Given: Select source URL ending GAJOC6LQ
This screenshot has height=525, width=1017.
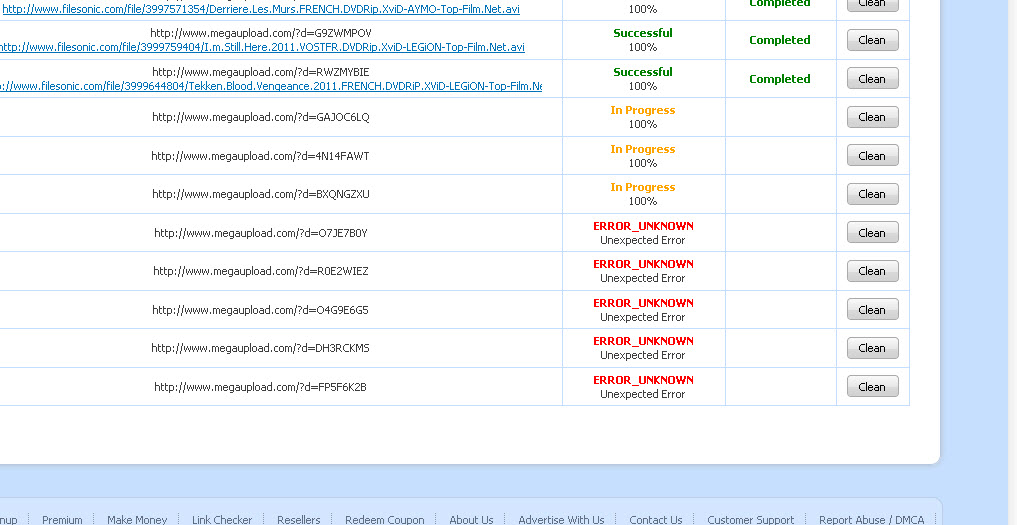Looking at the screenshot, I should point(261,117).
